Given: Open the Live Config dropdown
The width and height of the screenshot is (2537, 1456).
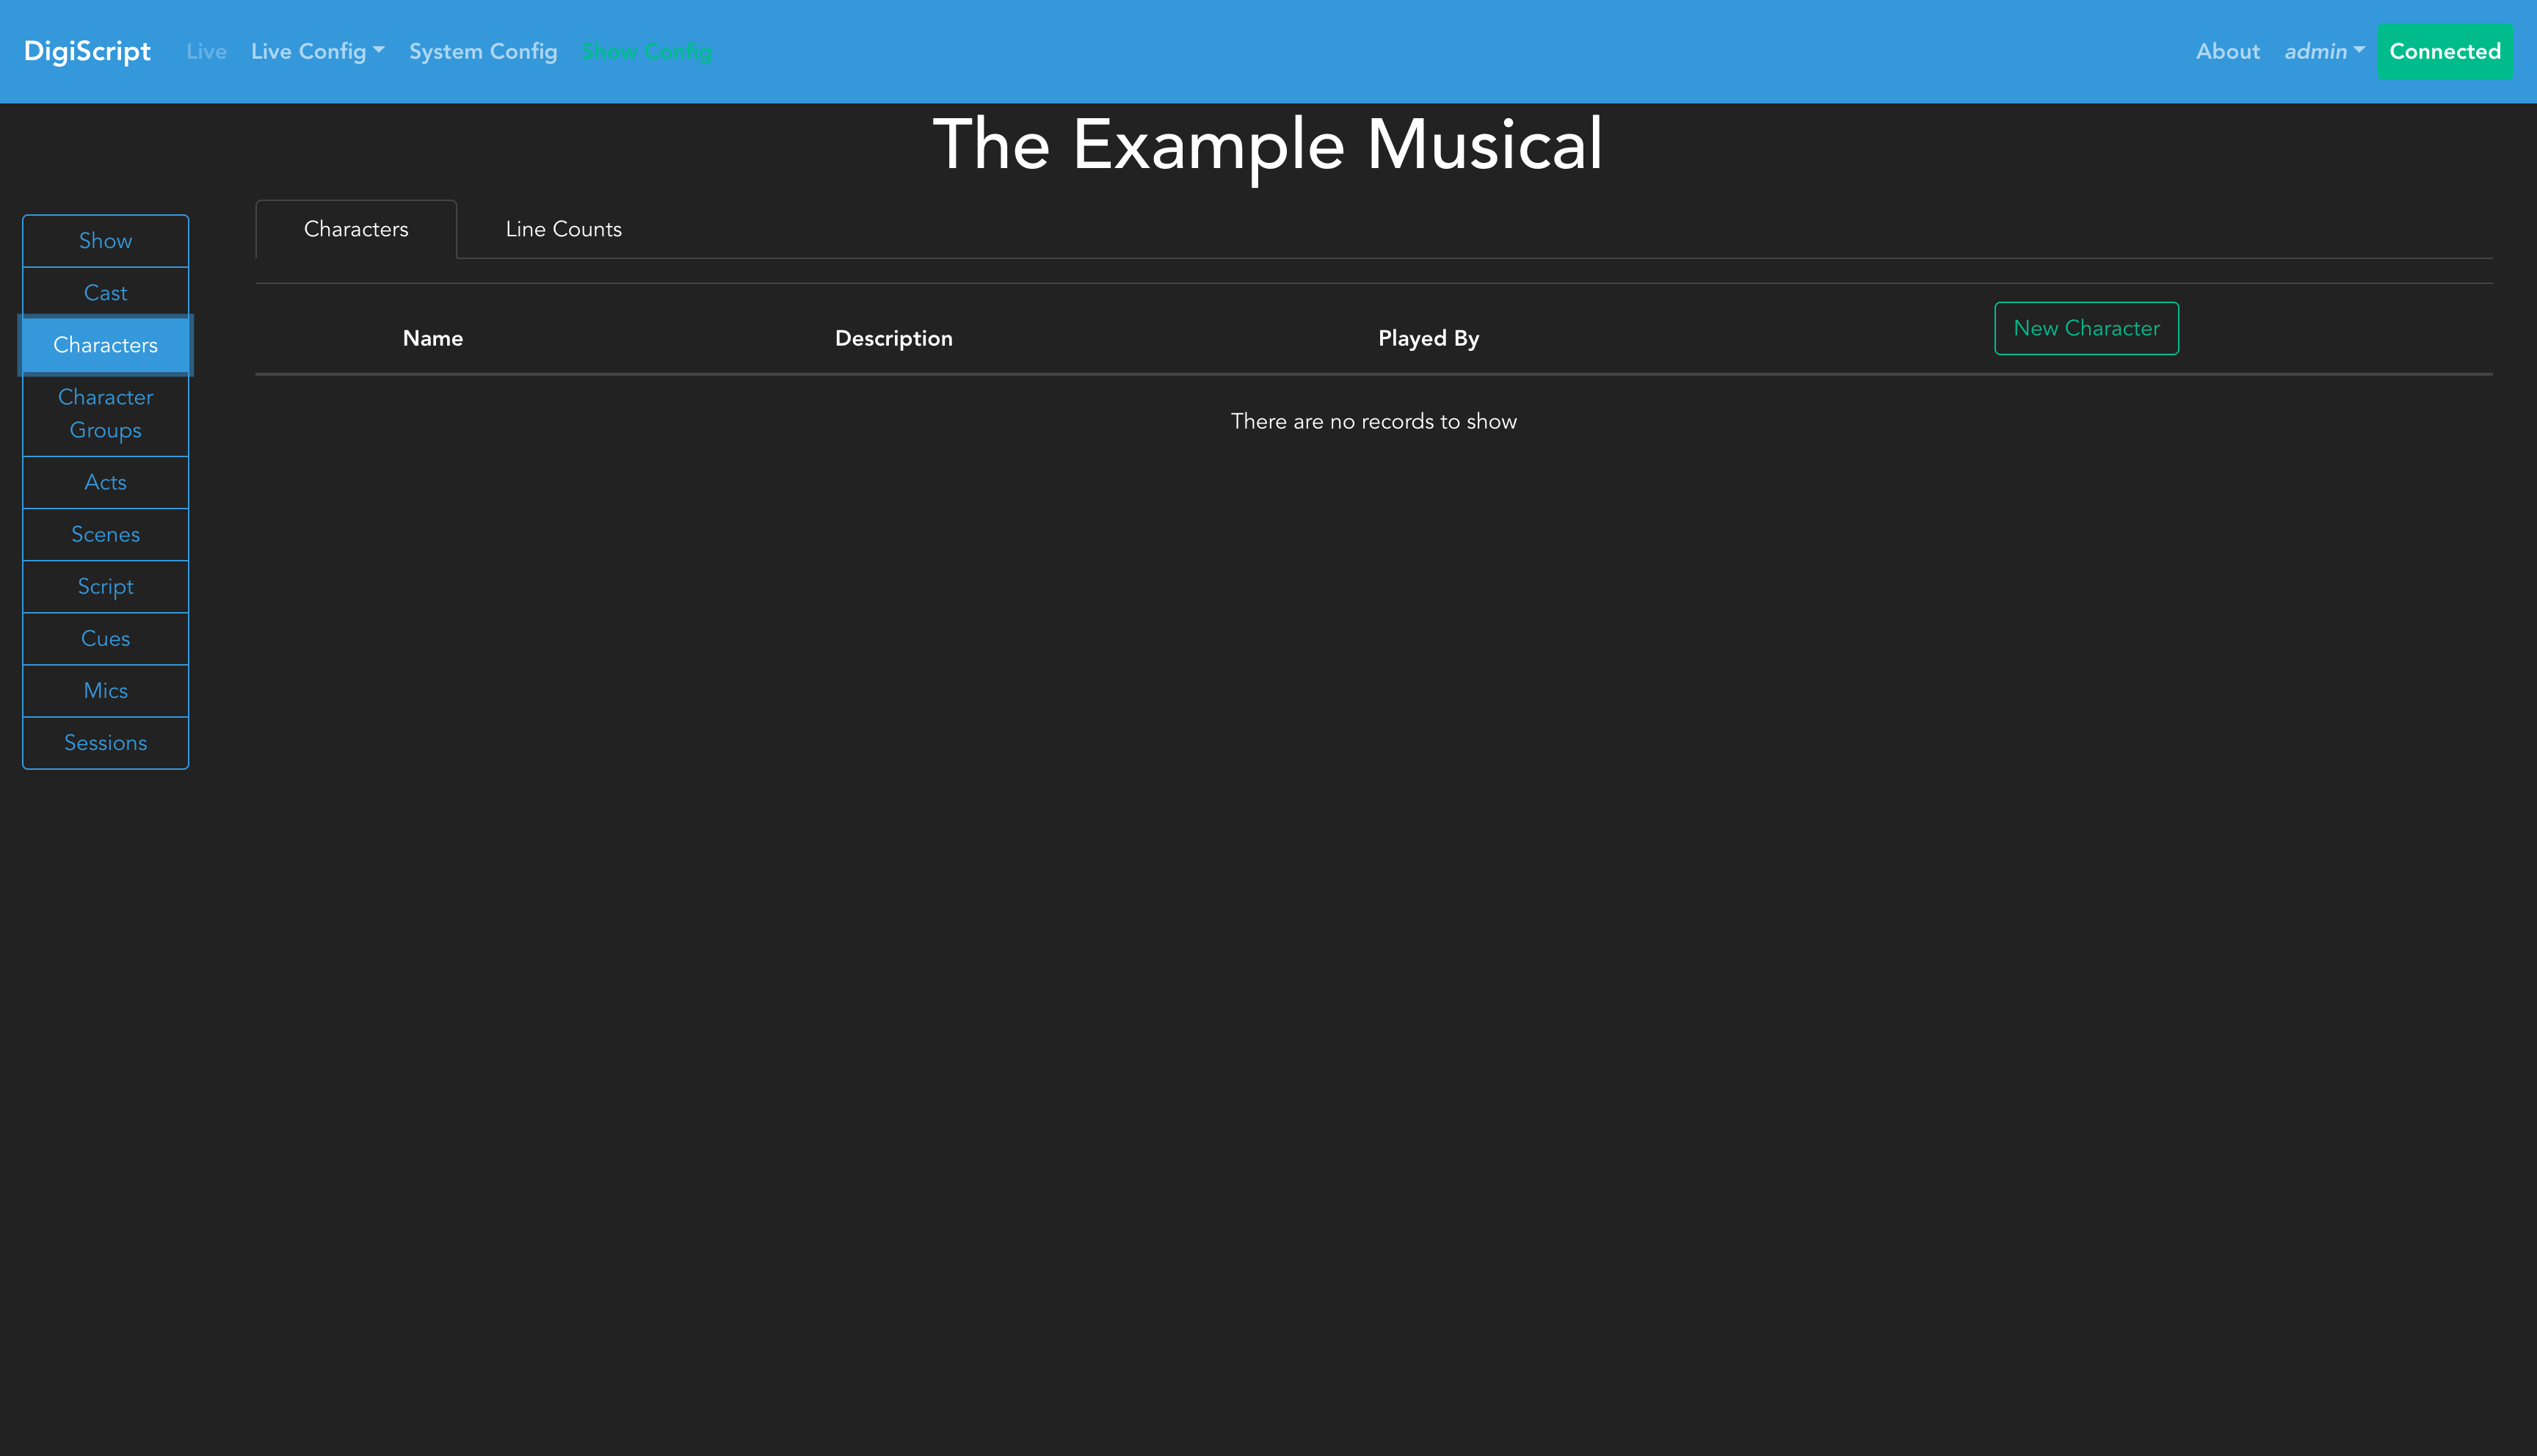Looking at the screenshot, I should [317, 51].
